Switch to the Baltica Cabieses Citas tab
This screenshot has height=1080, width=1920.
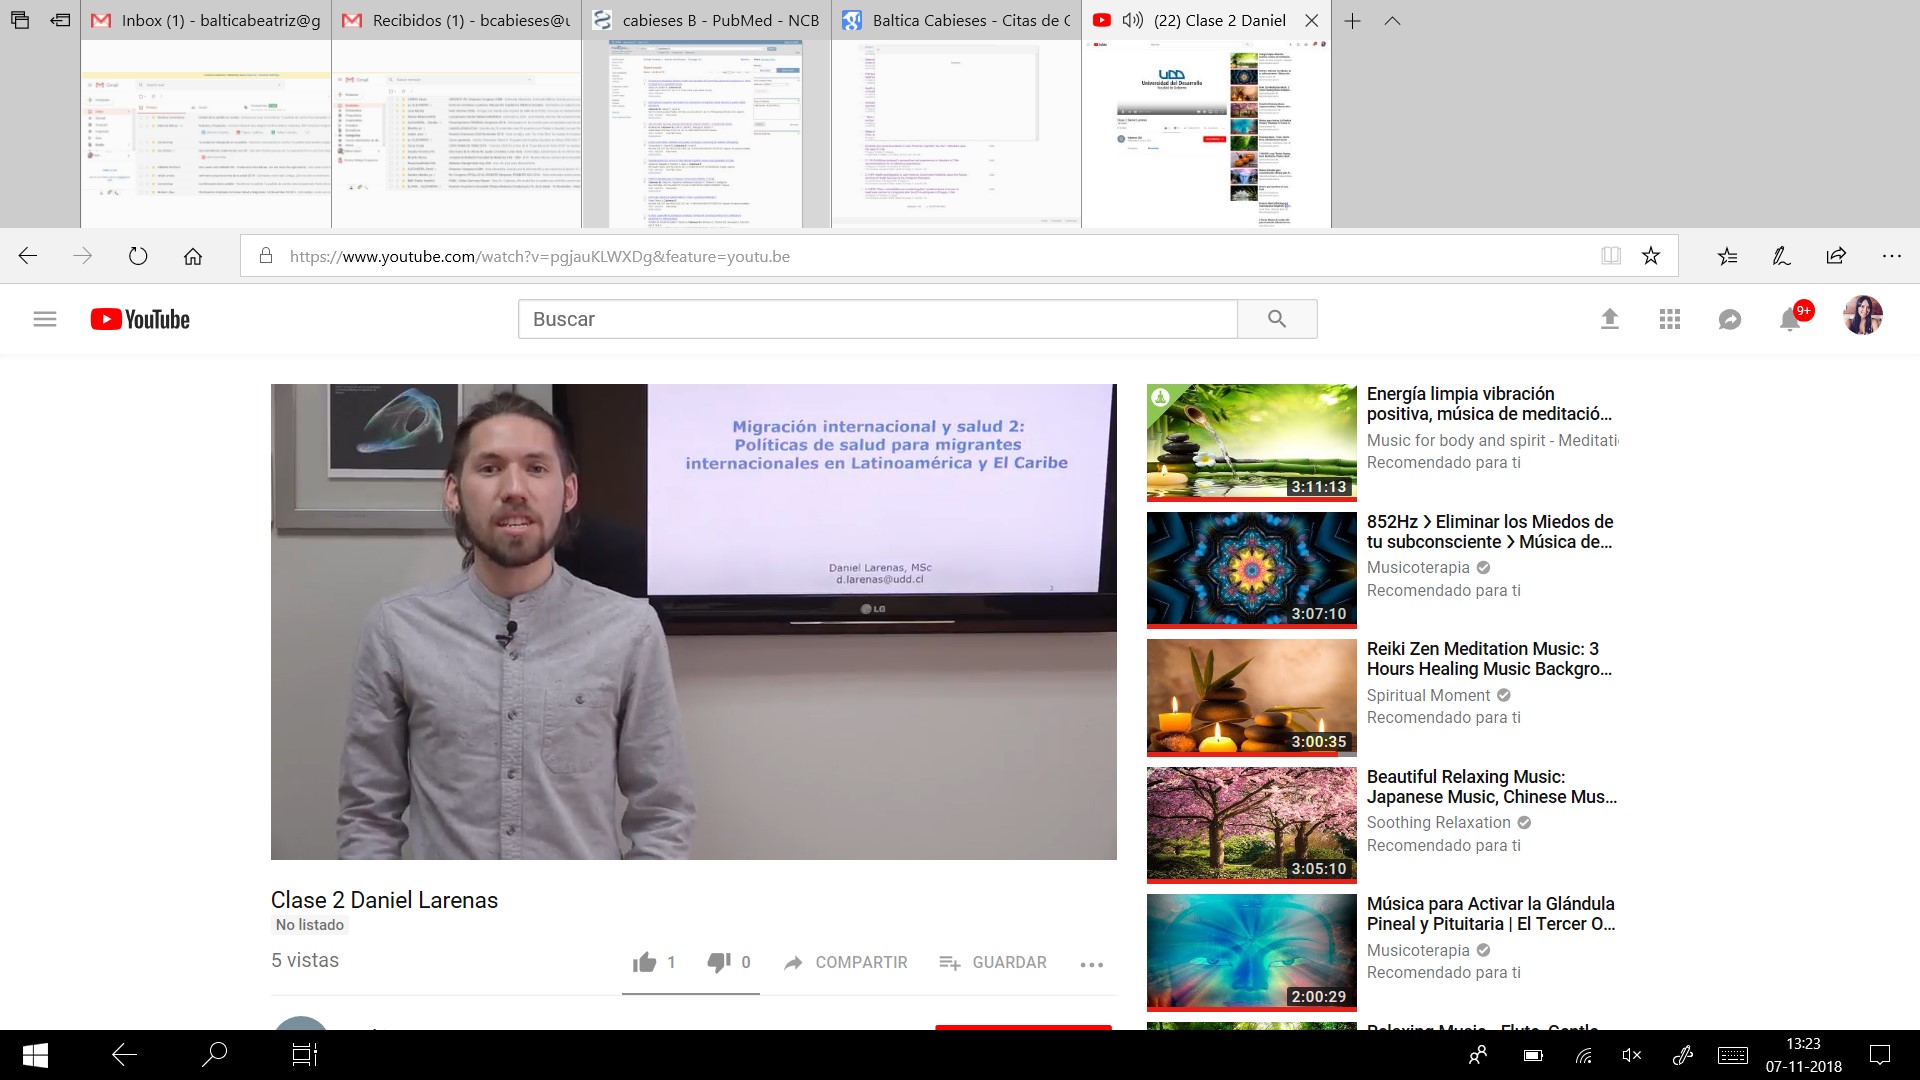pos(957,20)
